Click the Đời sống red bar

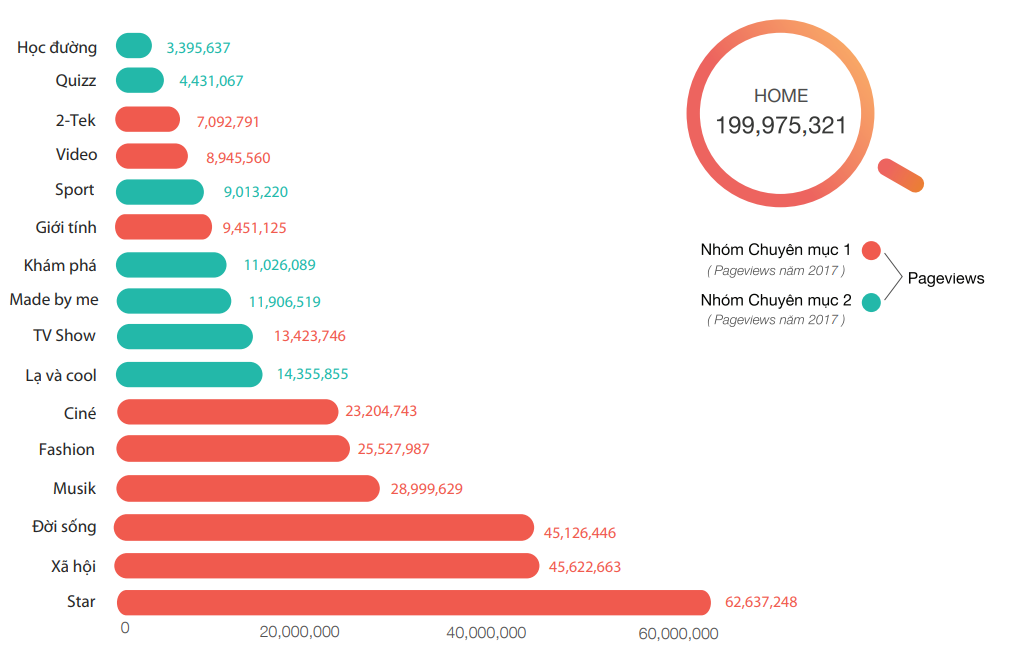[324, 528]
